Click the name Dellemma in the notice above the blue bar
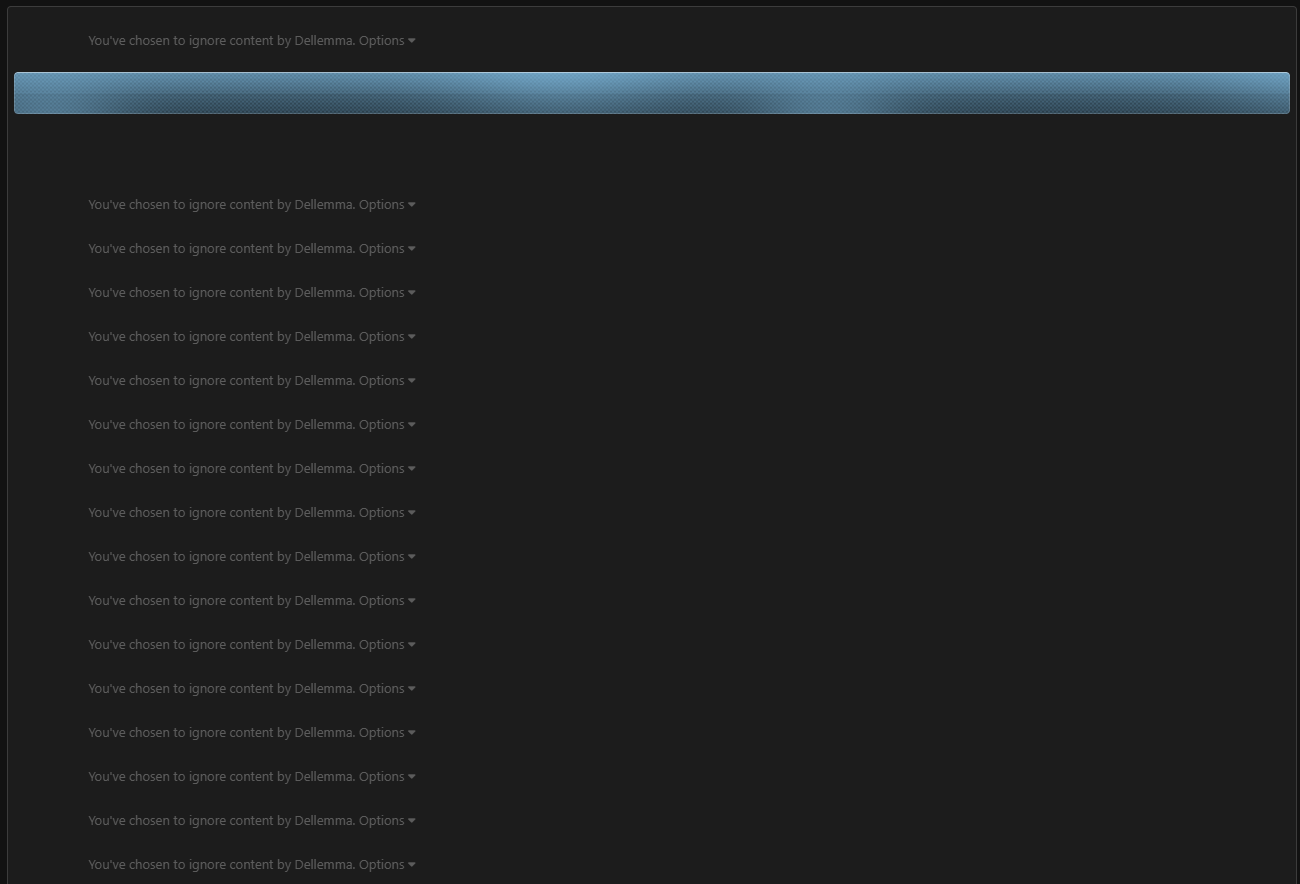Viewport: 1300px width, 884px height. tap(324, 41)
